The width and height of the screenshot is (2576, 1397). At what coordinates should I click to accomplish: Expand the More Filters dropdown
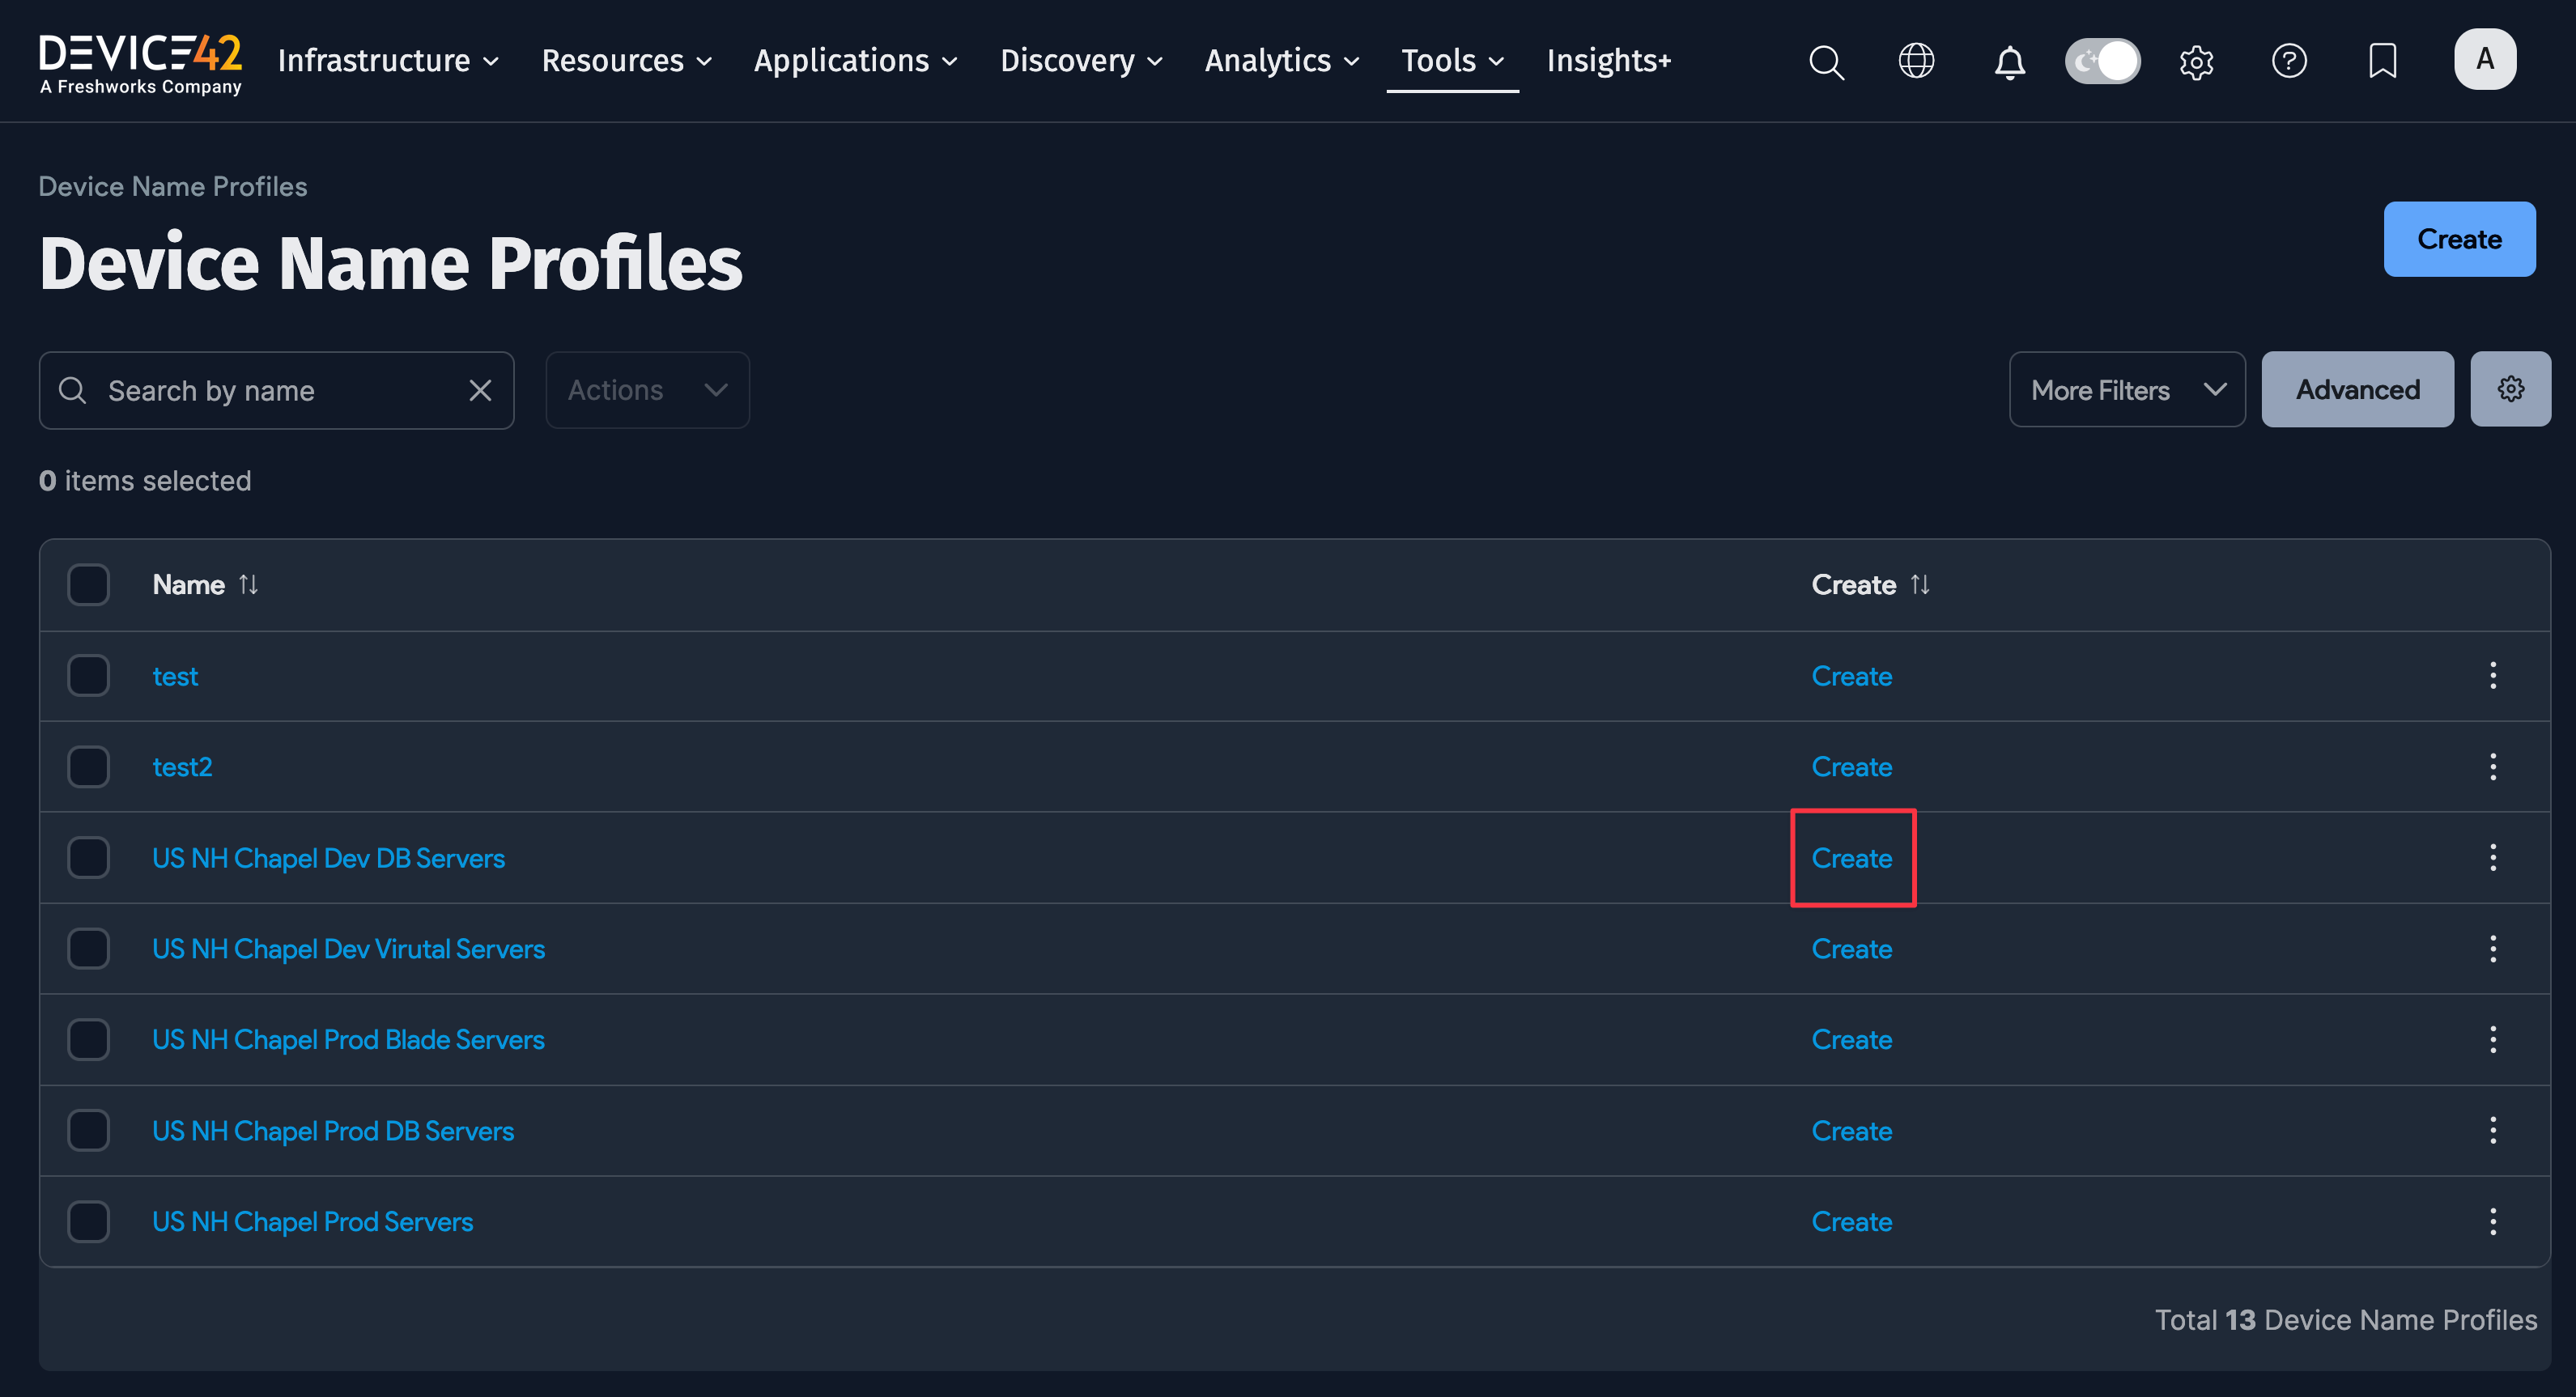click(x=2127, y=389)
